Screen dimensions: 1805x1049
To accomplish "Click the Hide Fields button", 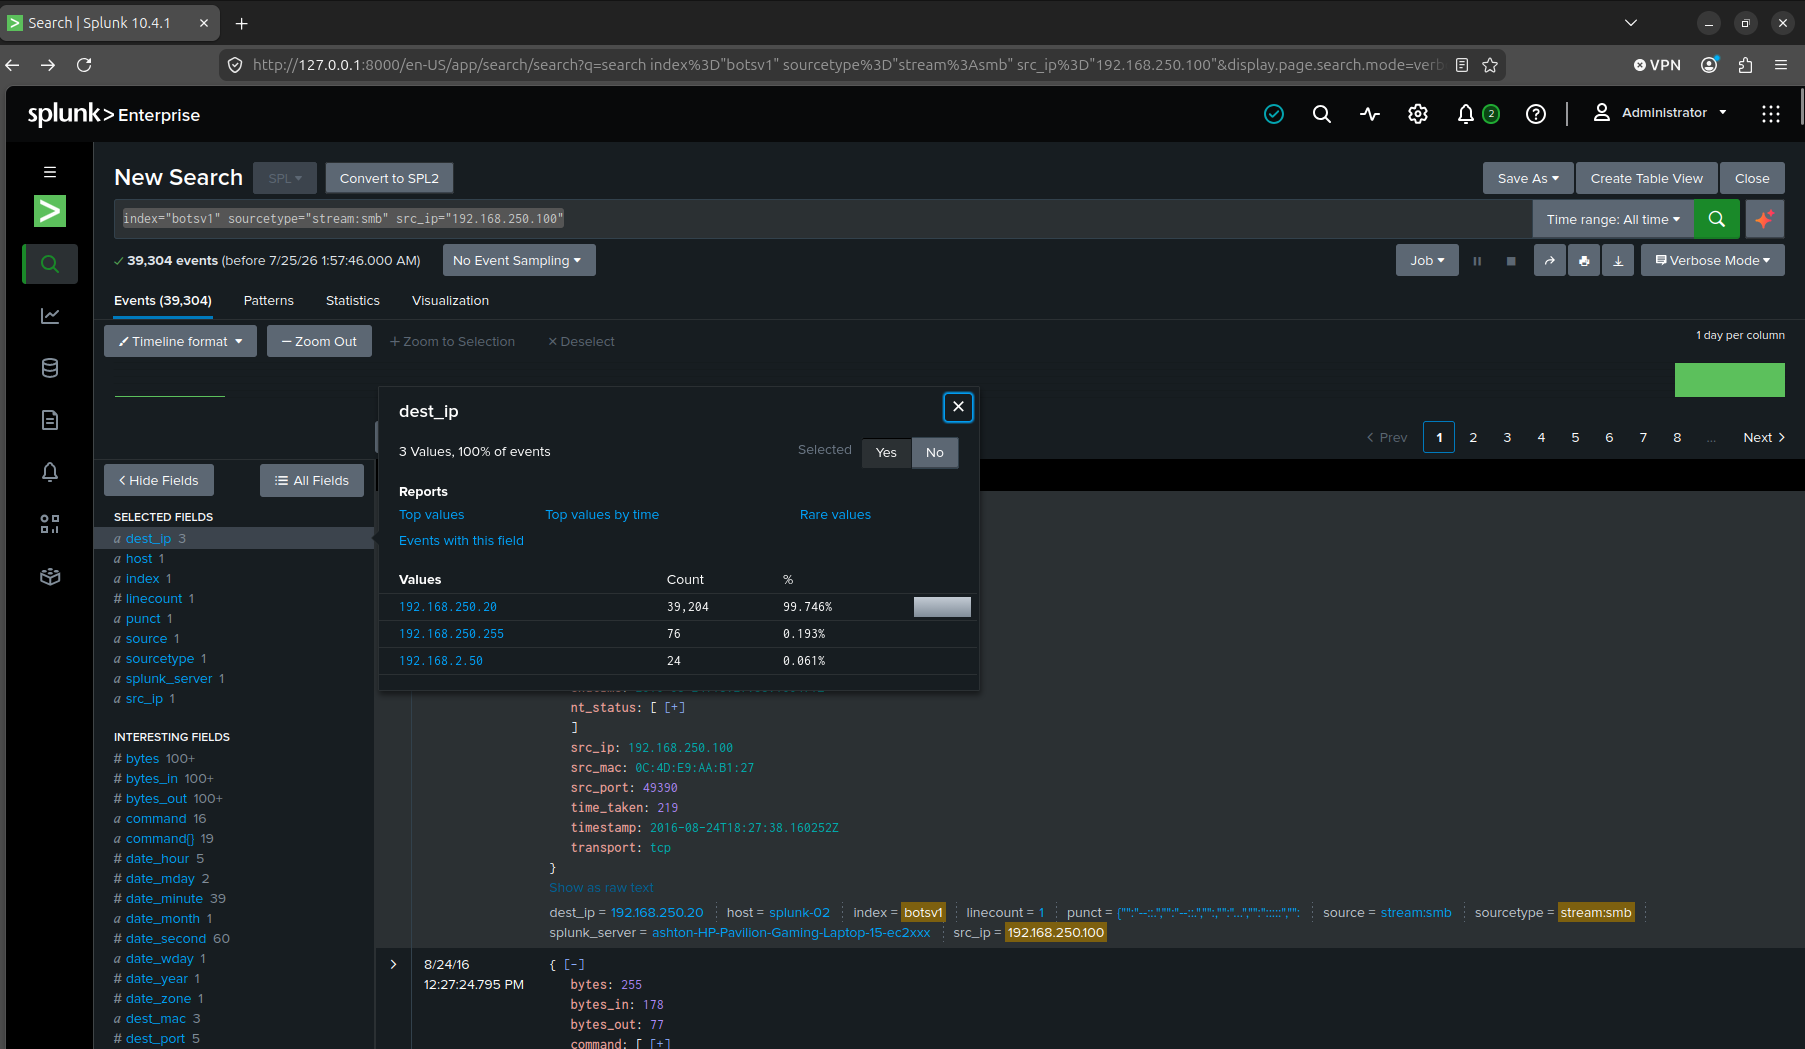I will pyautogui.click(x=159, y=480).
